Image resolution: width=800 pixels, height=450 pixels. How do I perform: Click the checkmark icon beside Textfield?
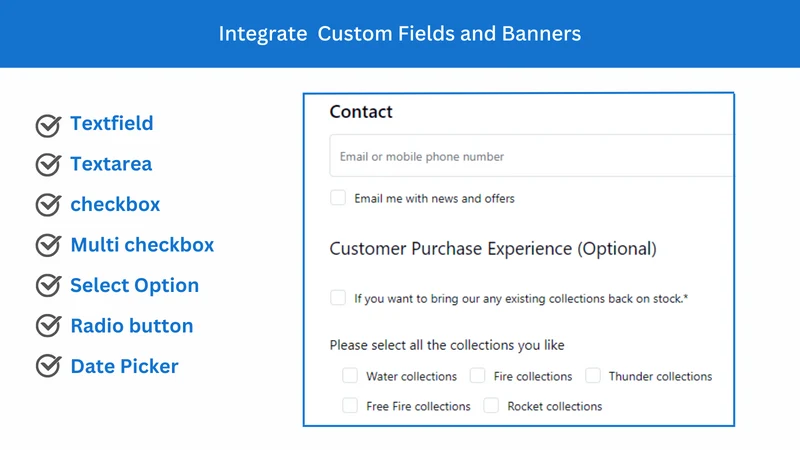48,126
